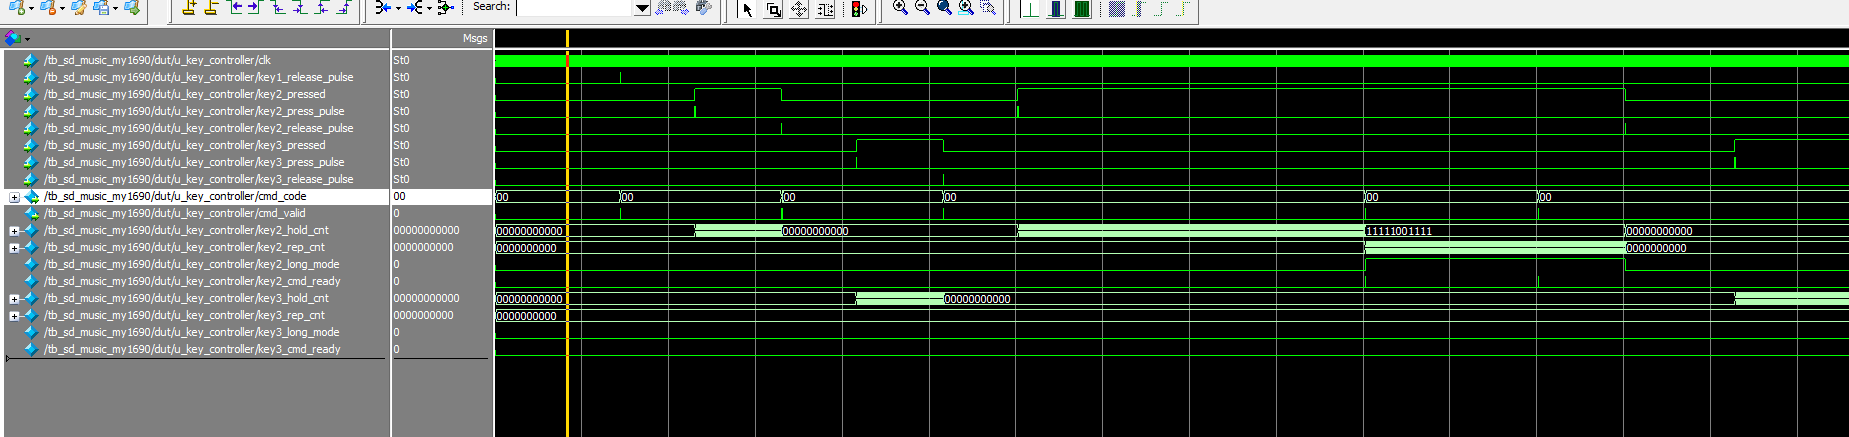Open search options icon beside binoculars
The width and height of the screenshot is (1849, 437).
(x=704, y=8)
